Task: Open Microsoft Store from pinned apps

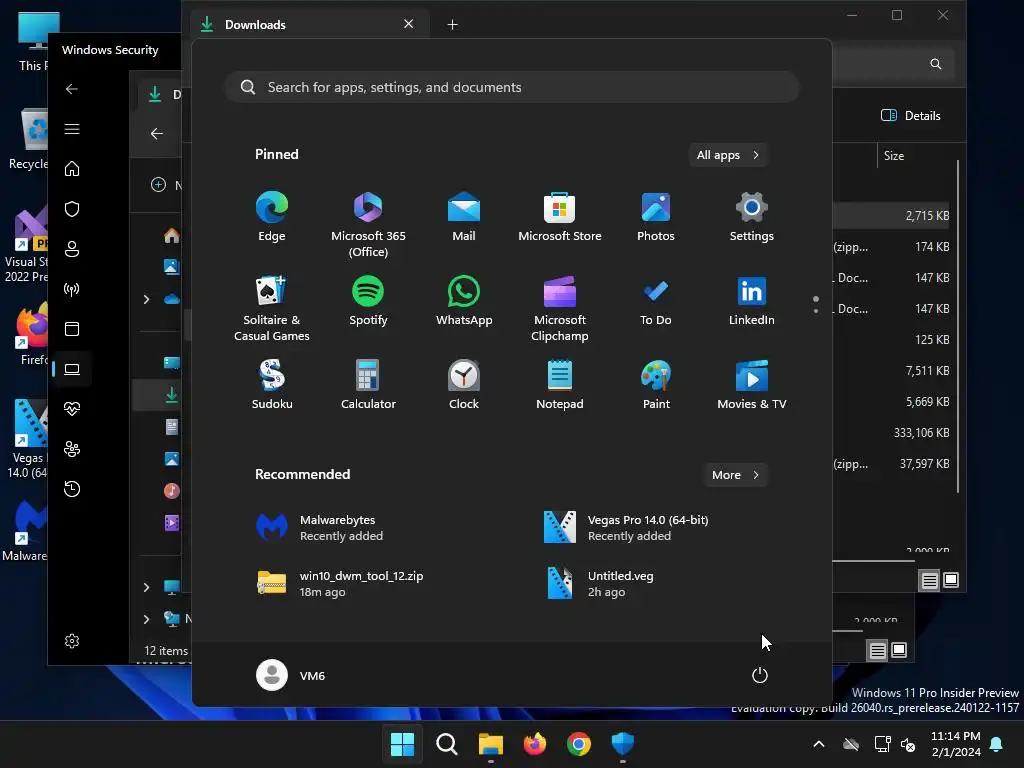Action: (x=560, y=217)
